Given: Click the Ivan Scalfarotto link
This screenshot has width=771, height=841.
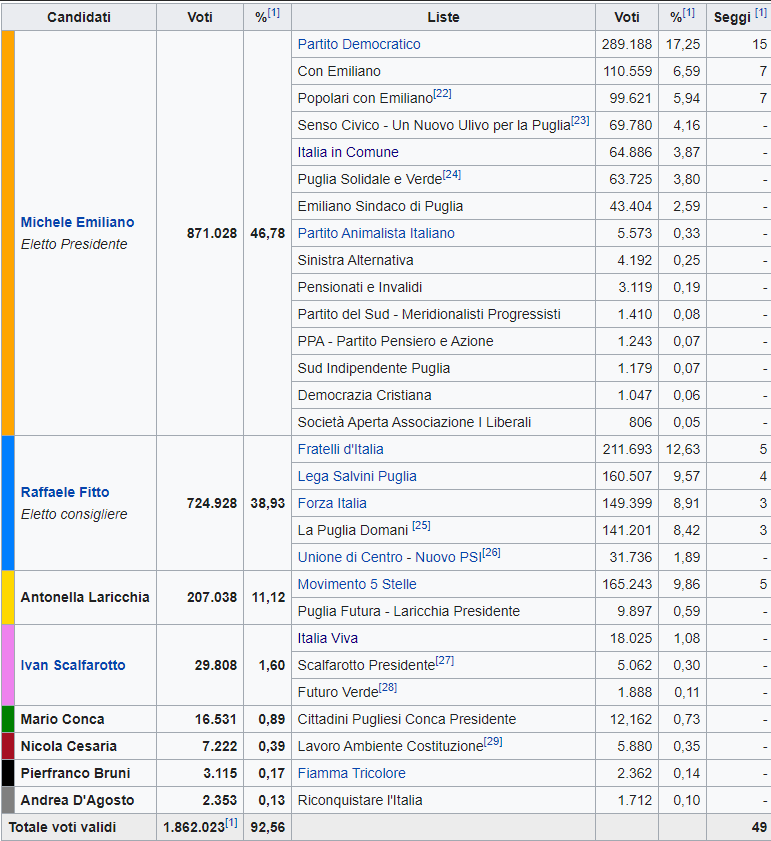Looking at the screenshot, I should click(x=73, y=665).
